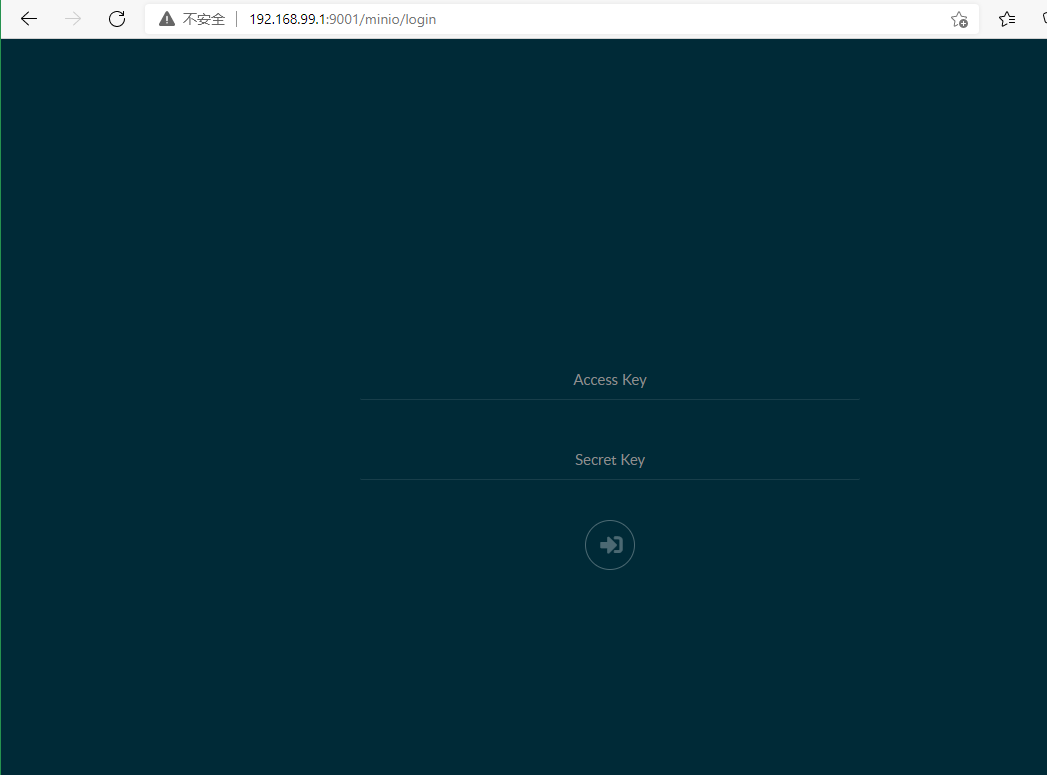Screen dimensions: 1047x775
Task: Click the empty dark area above the login form
Action: tap(609, 200)
